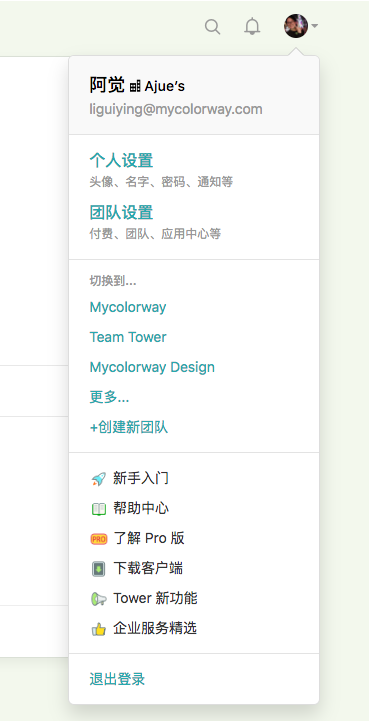Click the download icon for 下载客户端

click(98, 569)
